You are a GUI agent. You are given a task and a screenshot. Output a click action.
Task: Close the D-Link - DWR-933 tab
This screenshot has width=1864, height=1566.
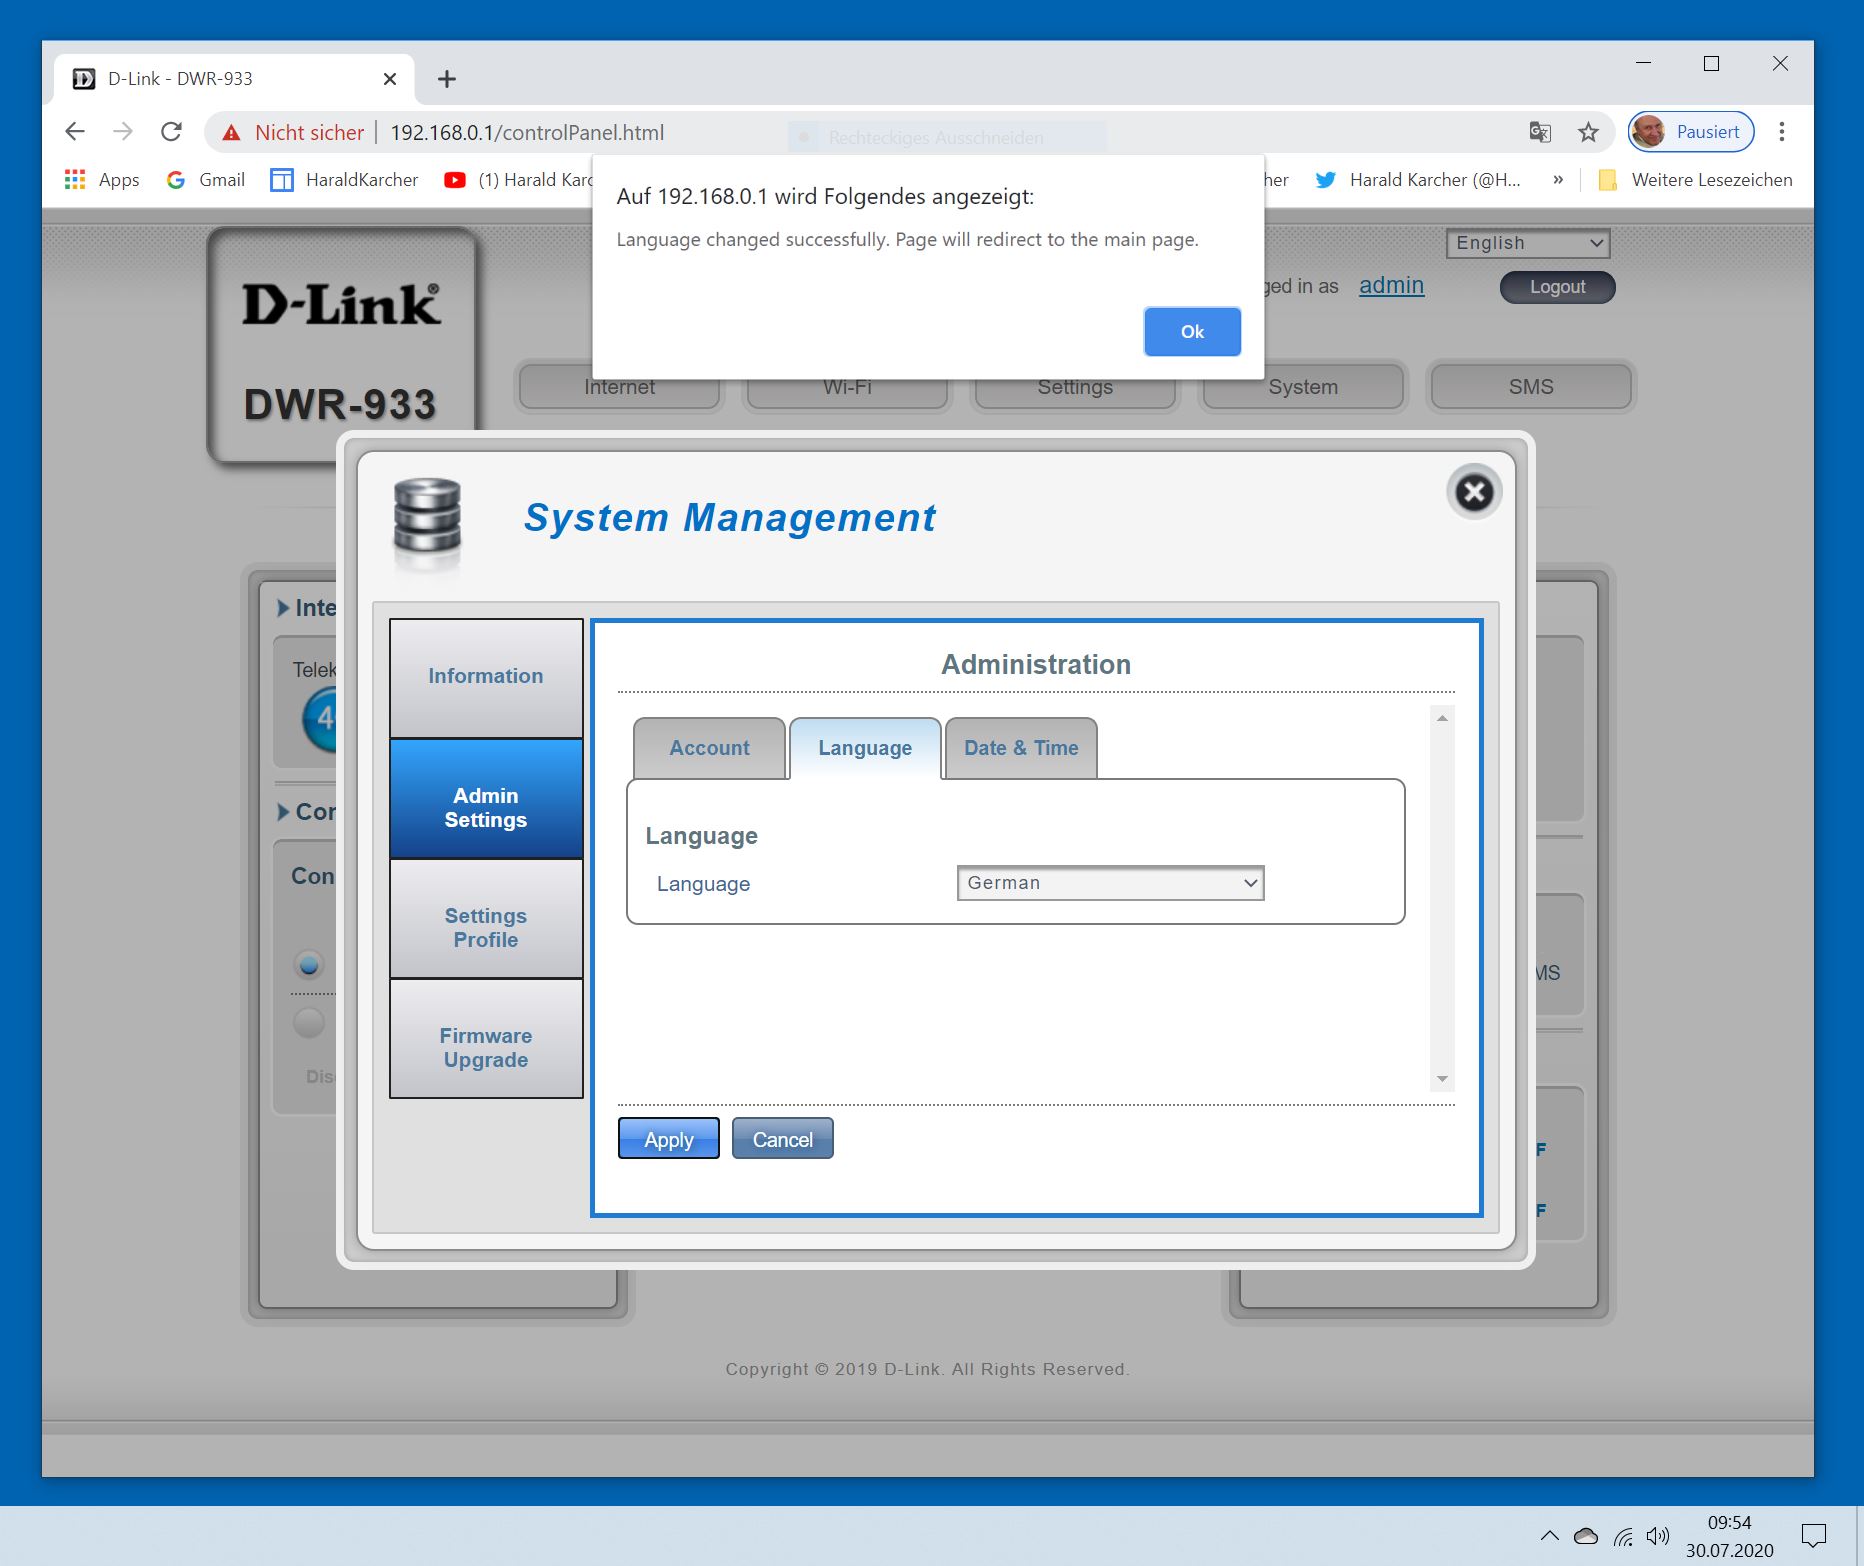point(390,79)
